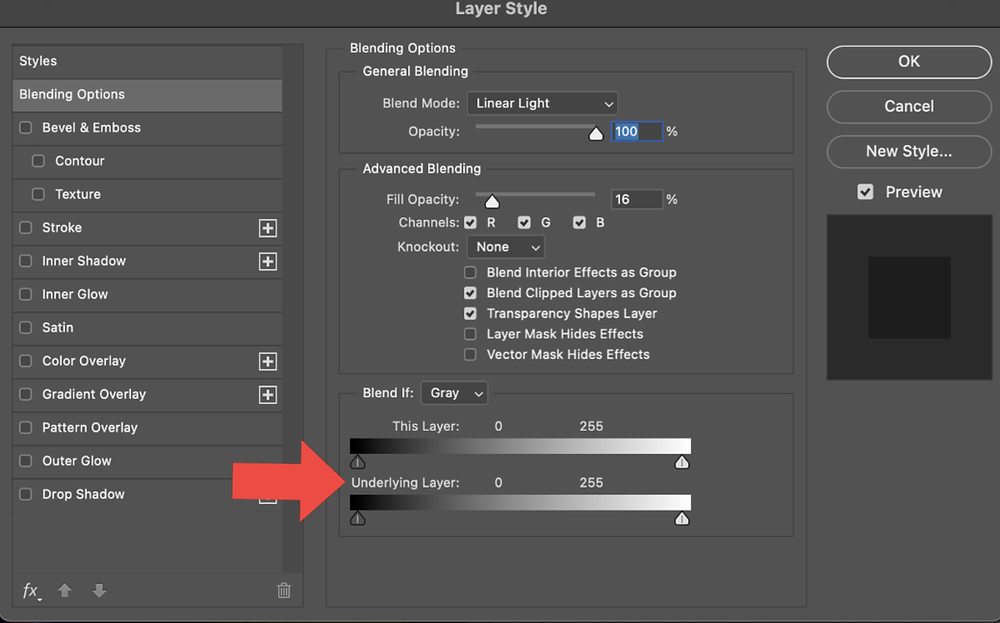1000x623 pixels.
Task: Open Inner Glow settings row label
Action: (75, 295)
